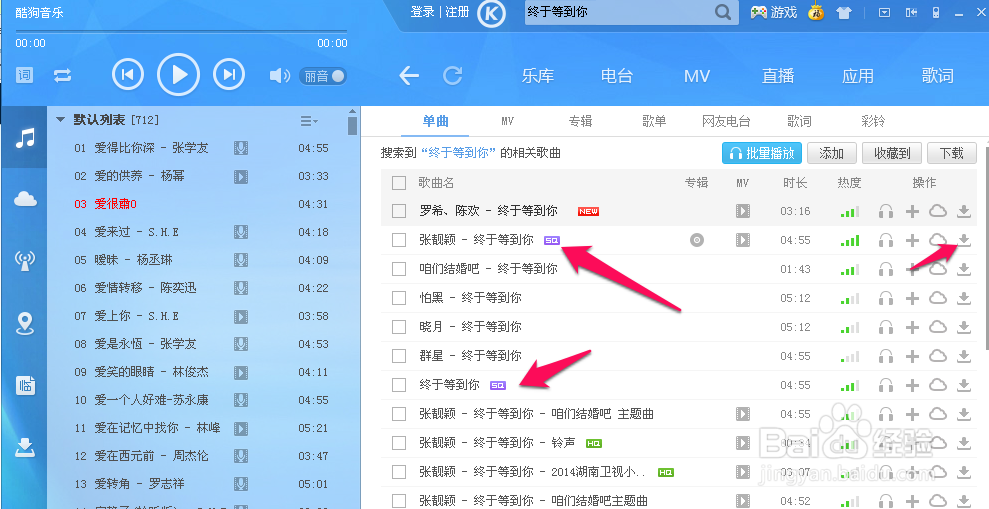Check the 怕黑 - 终于等到你 row
Screen dimensions: 989x509
[399, 298]
